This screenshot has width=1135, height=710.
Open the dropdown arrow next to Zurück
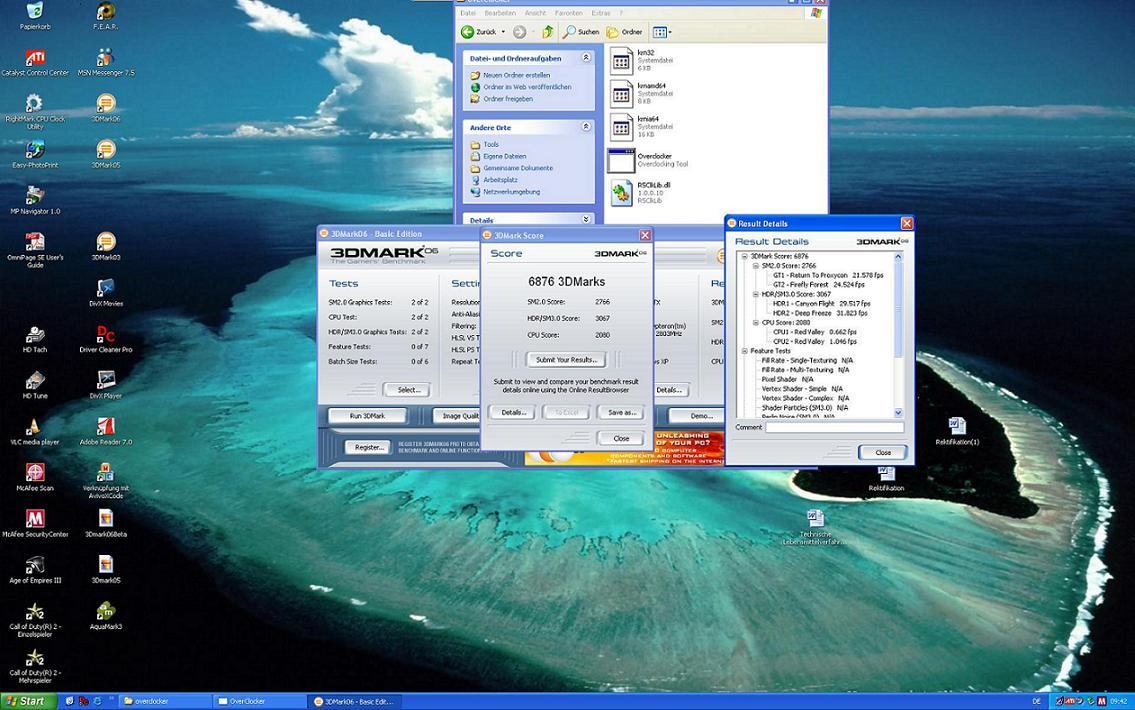(503, 32)
